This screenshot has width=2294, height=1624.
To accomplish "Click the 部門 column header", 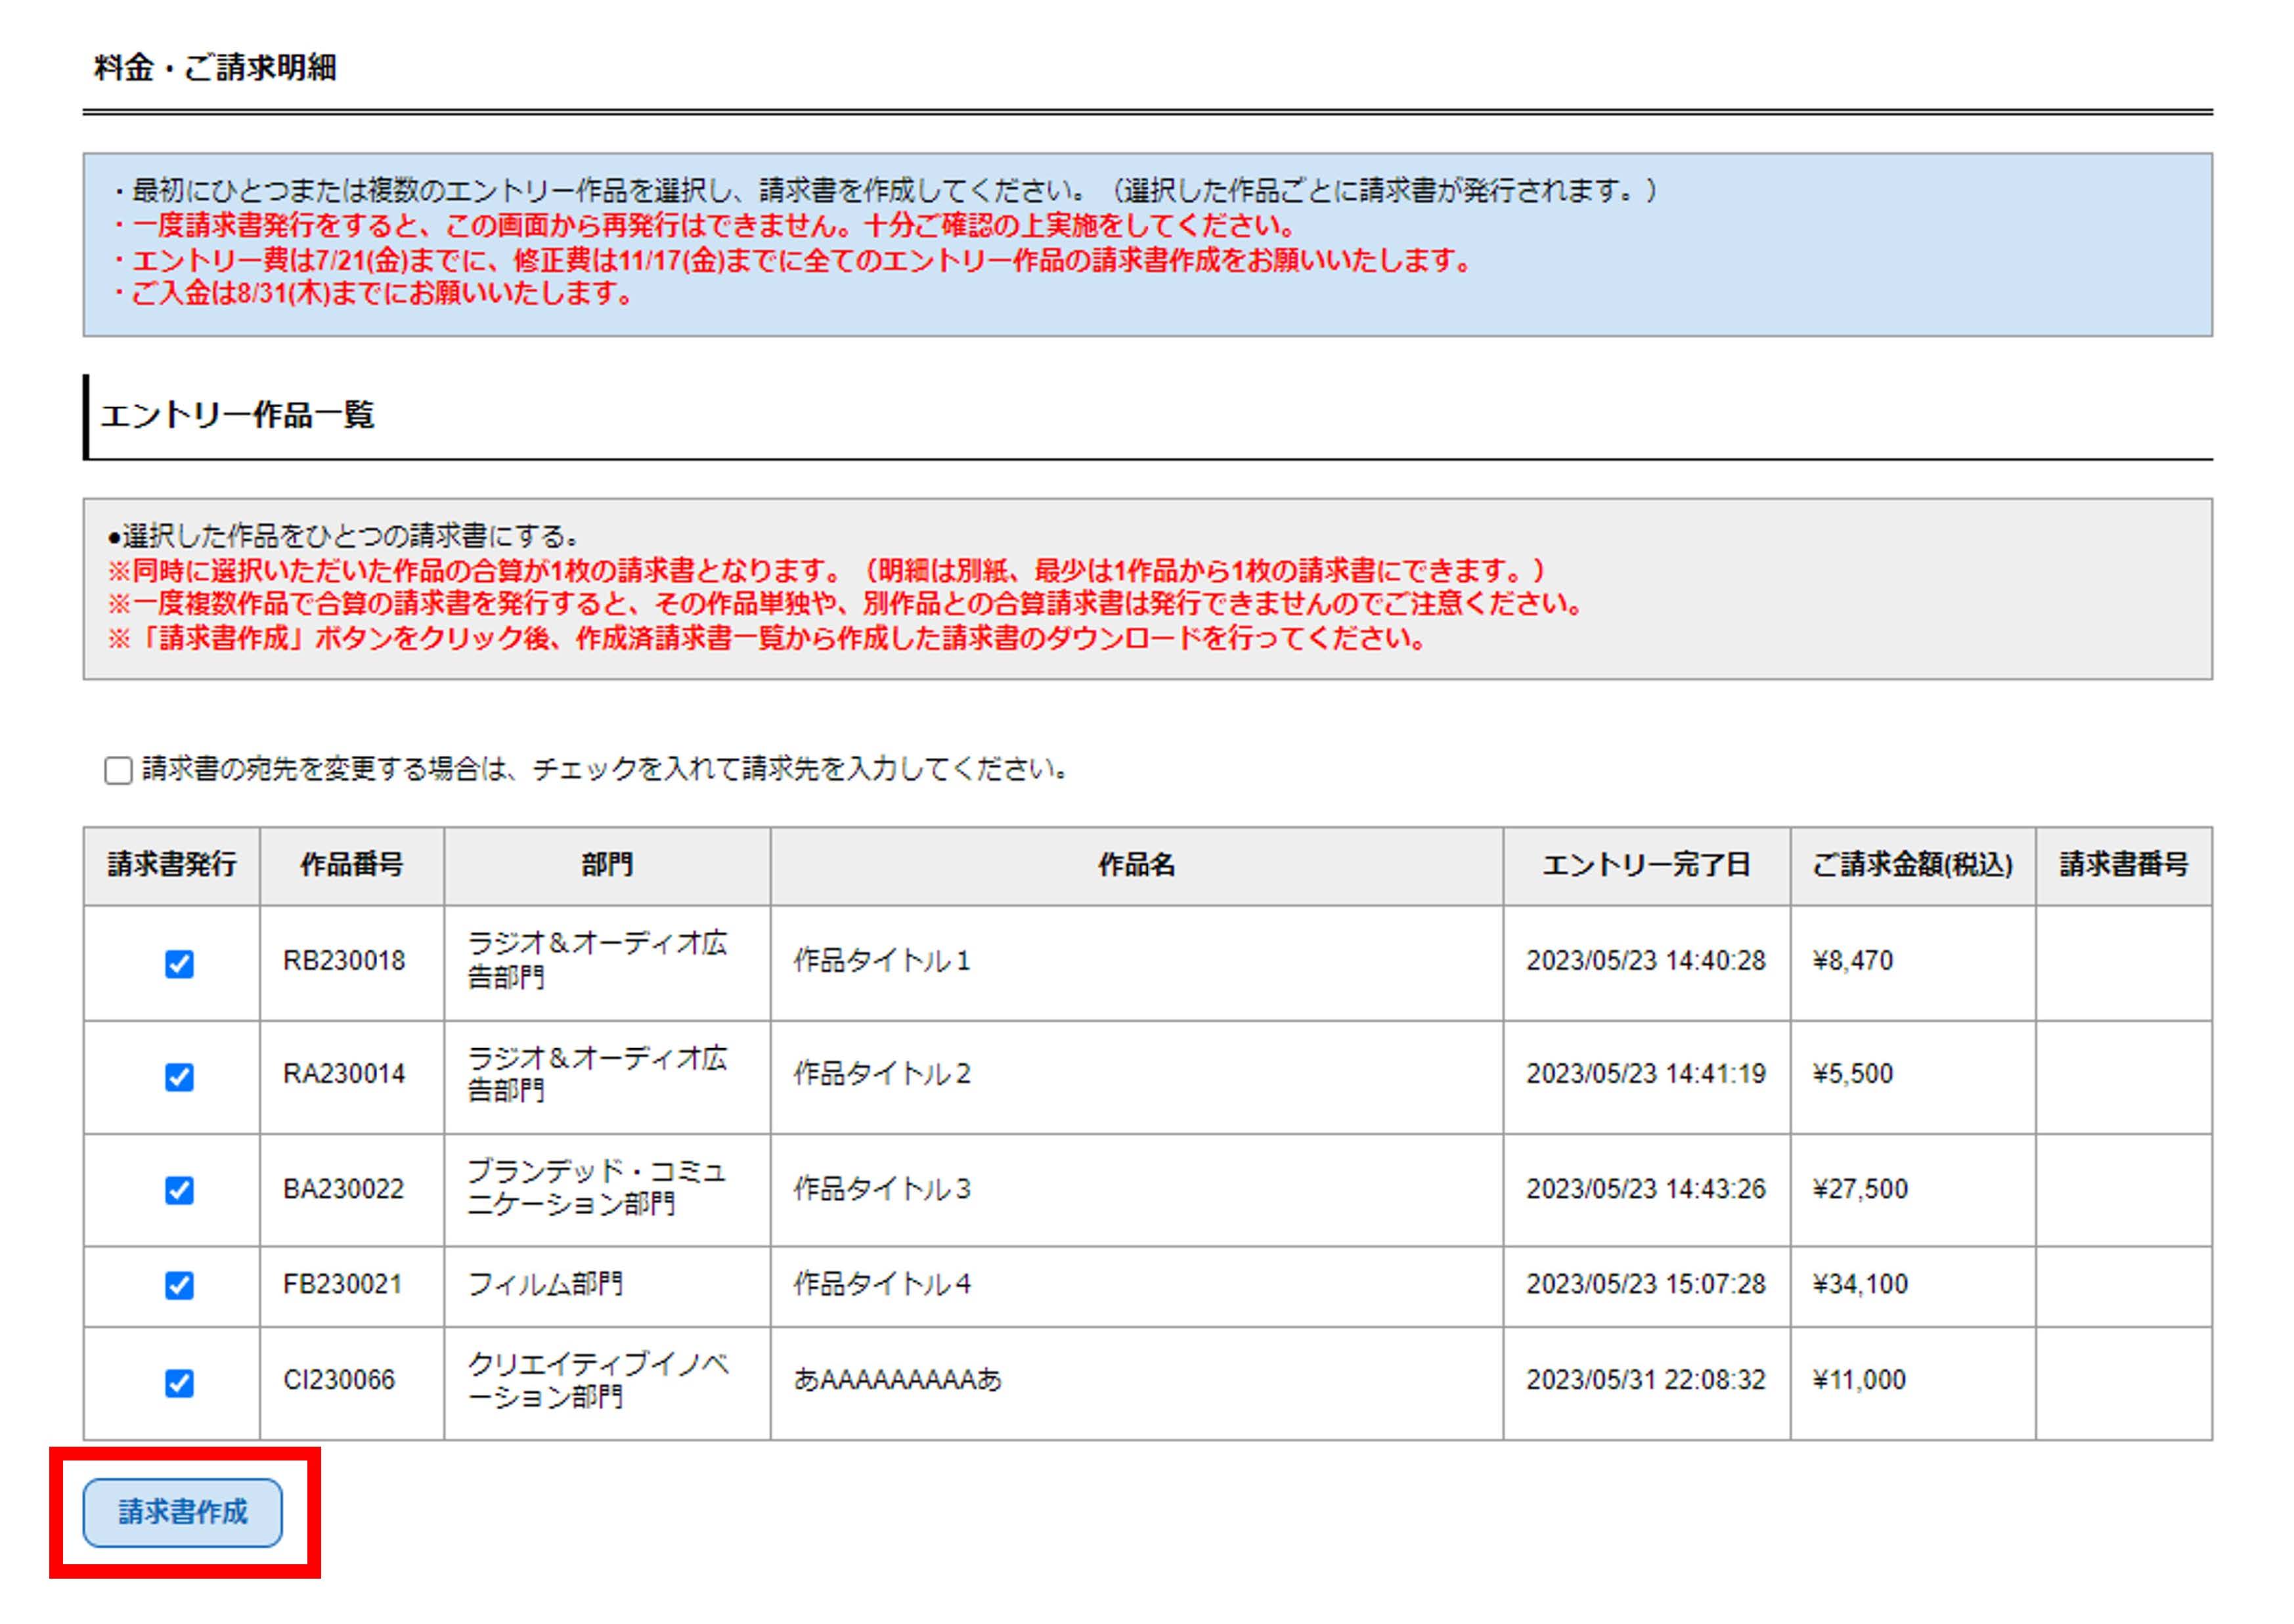I will point(606,864).
